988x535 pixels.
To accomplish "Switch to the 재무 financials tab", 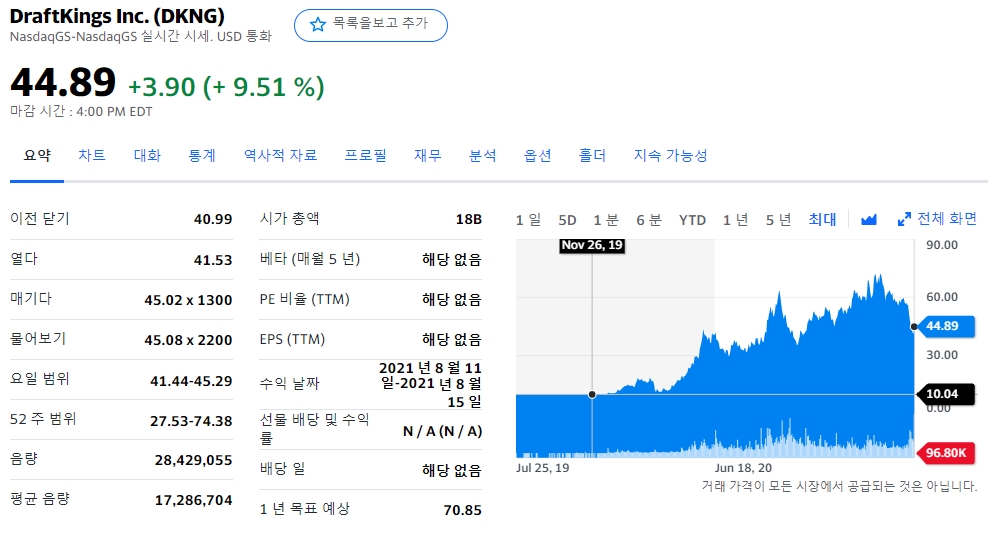I will coord(427,156).
